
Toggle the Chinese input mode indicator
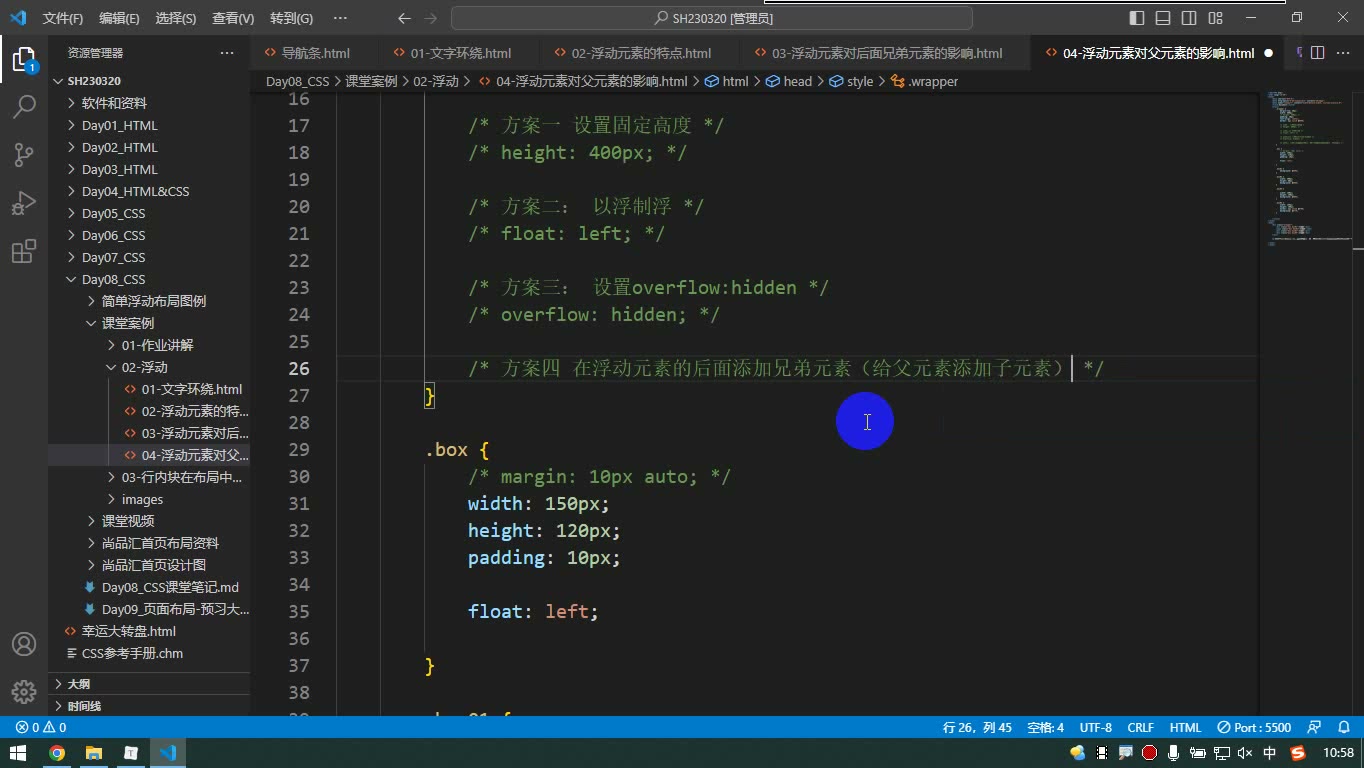coord(1270,753)
